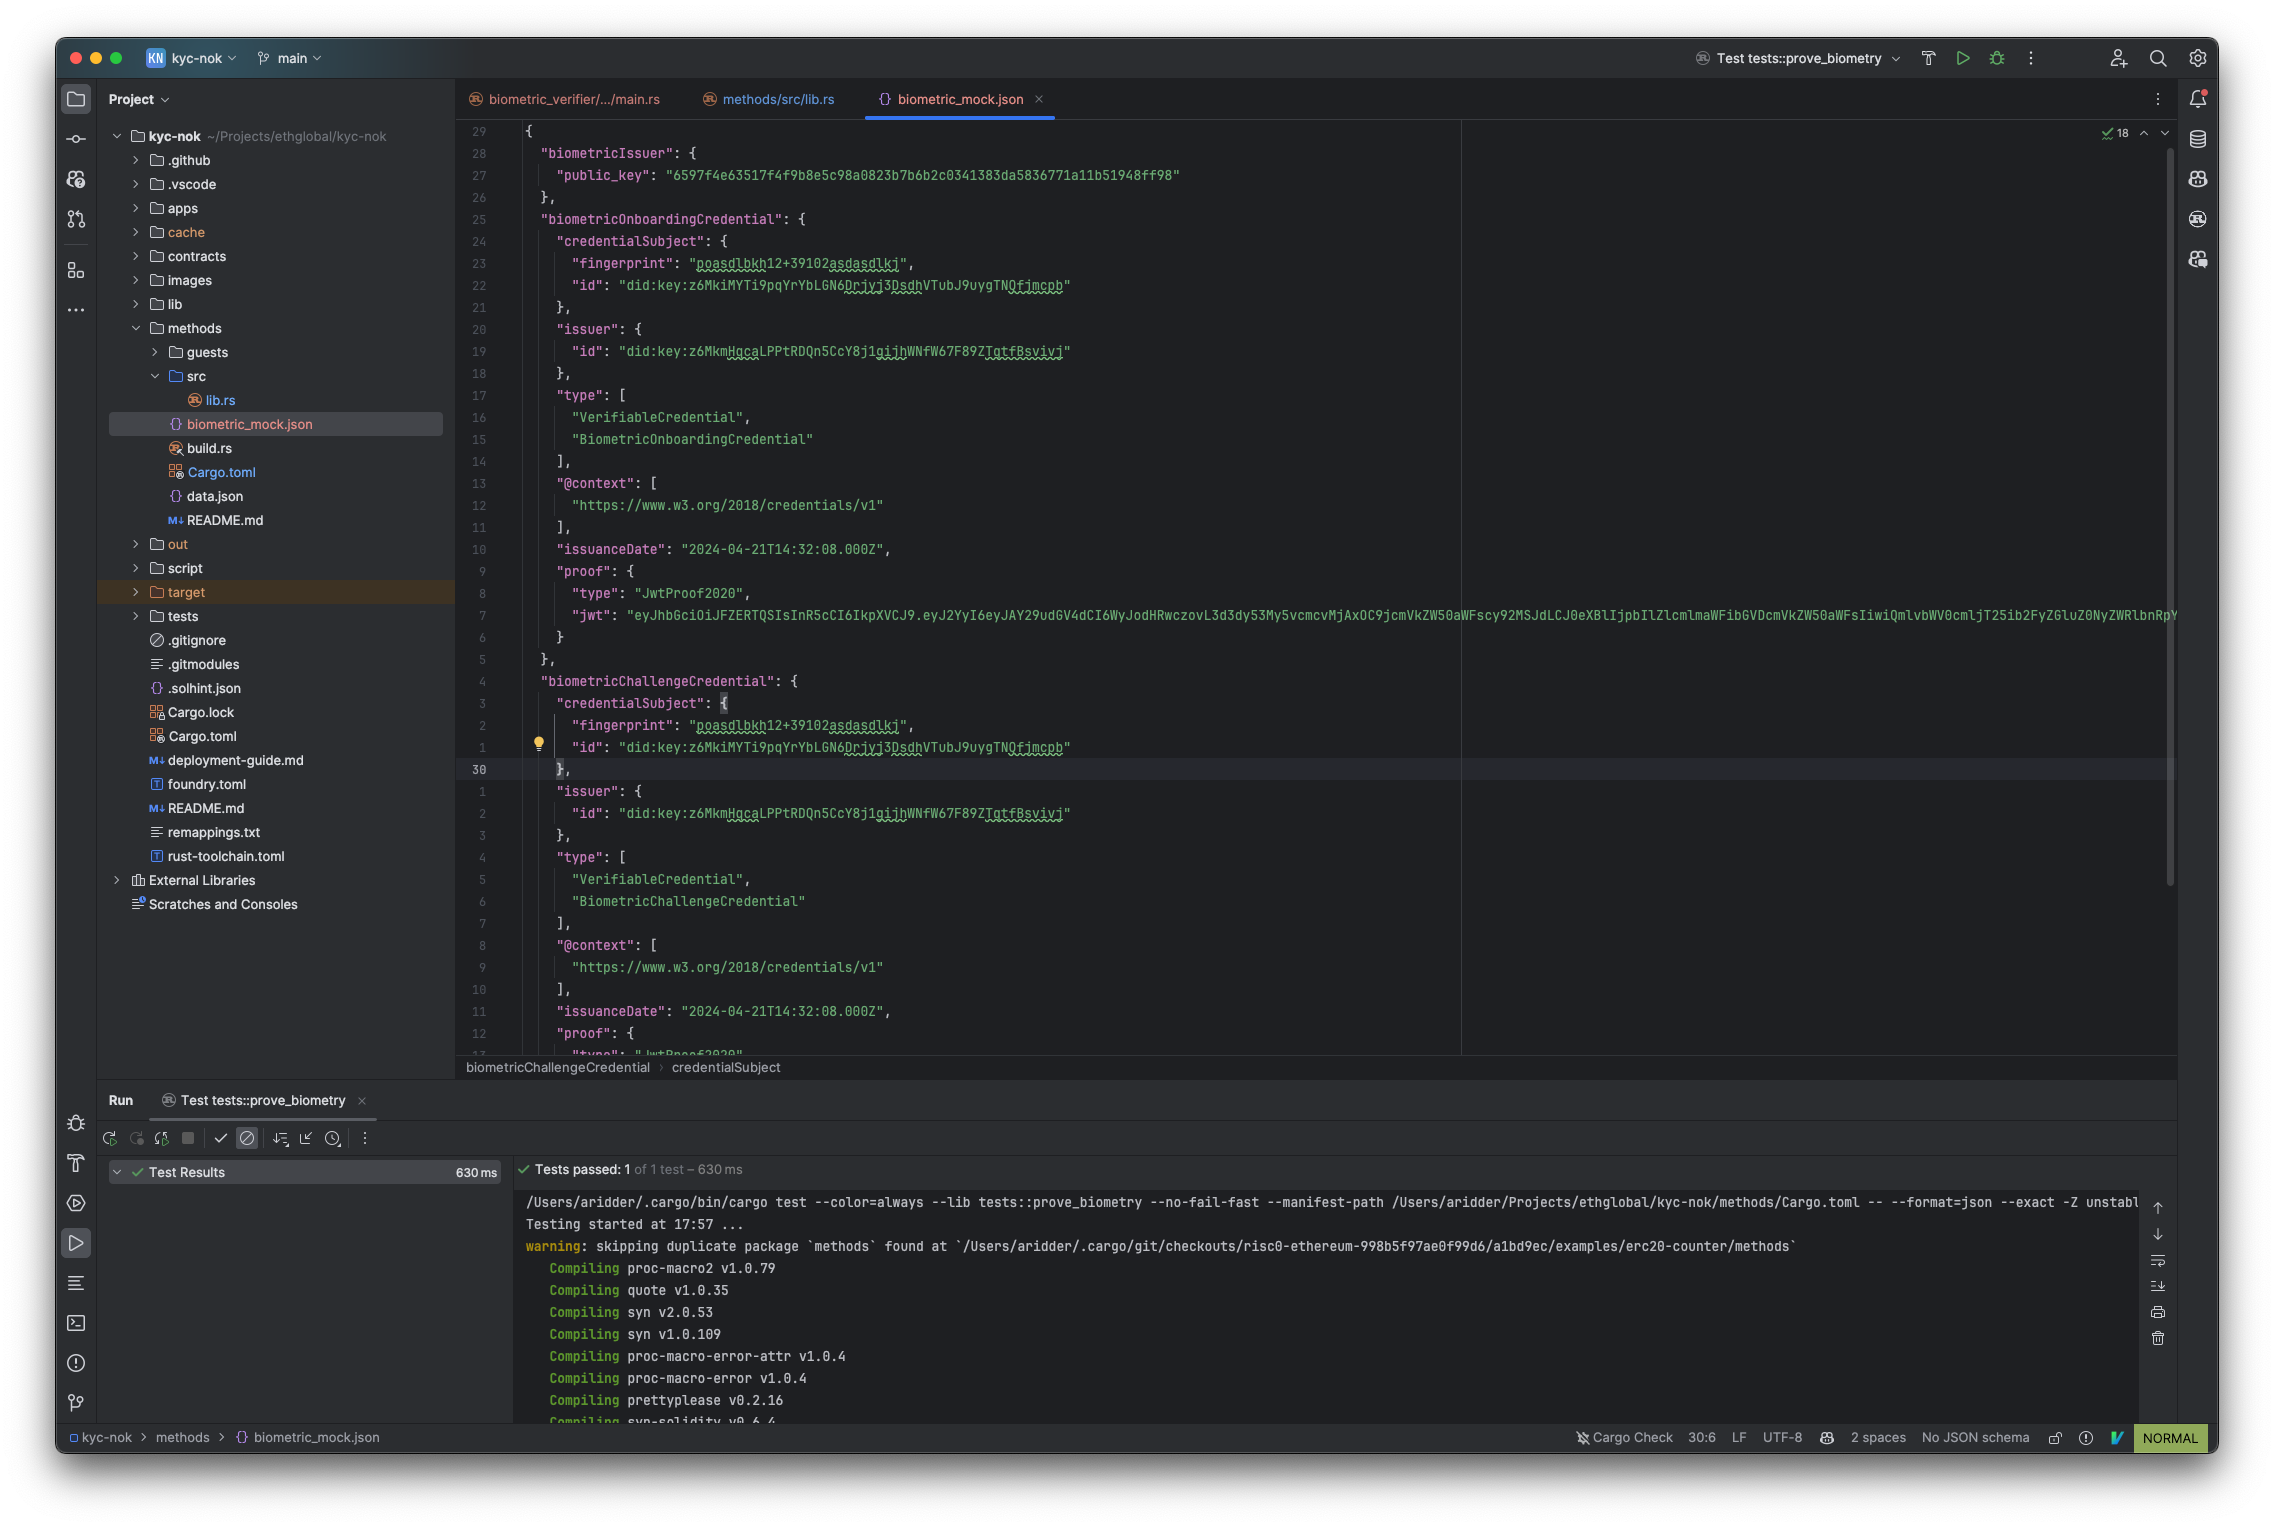2274x1527 pixels.
Task: Clear all console output trash icon
Action: 2158,1338
